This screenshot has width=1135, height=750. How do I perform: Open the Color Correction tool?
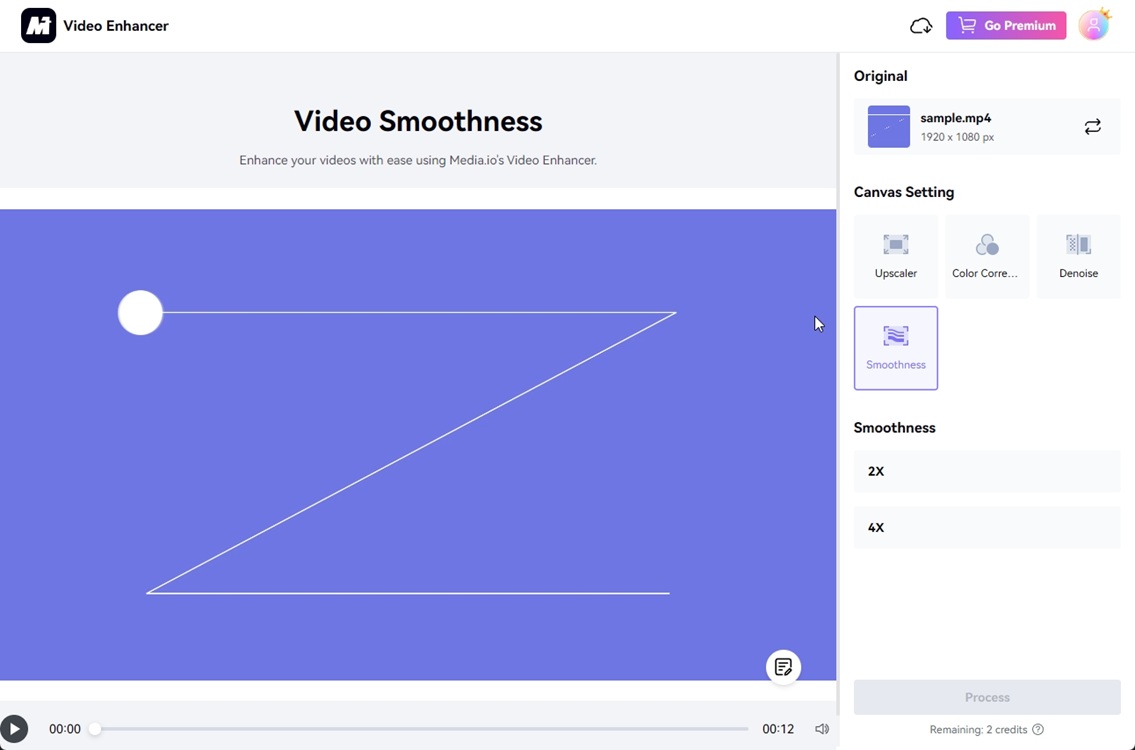tap(987, 255)
